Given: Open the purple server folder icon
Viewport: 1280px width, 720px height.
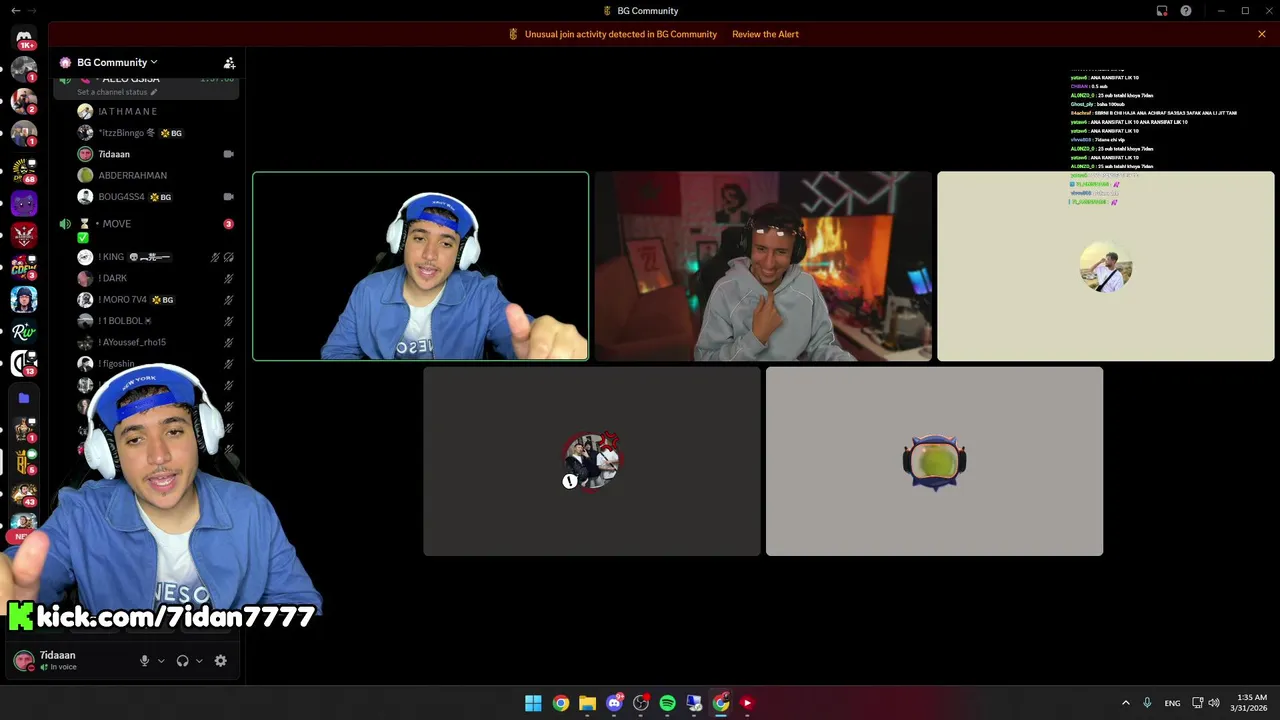Looking at the screenshot, I should (24, 398).
